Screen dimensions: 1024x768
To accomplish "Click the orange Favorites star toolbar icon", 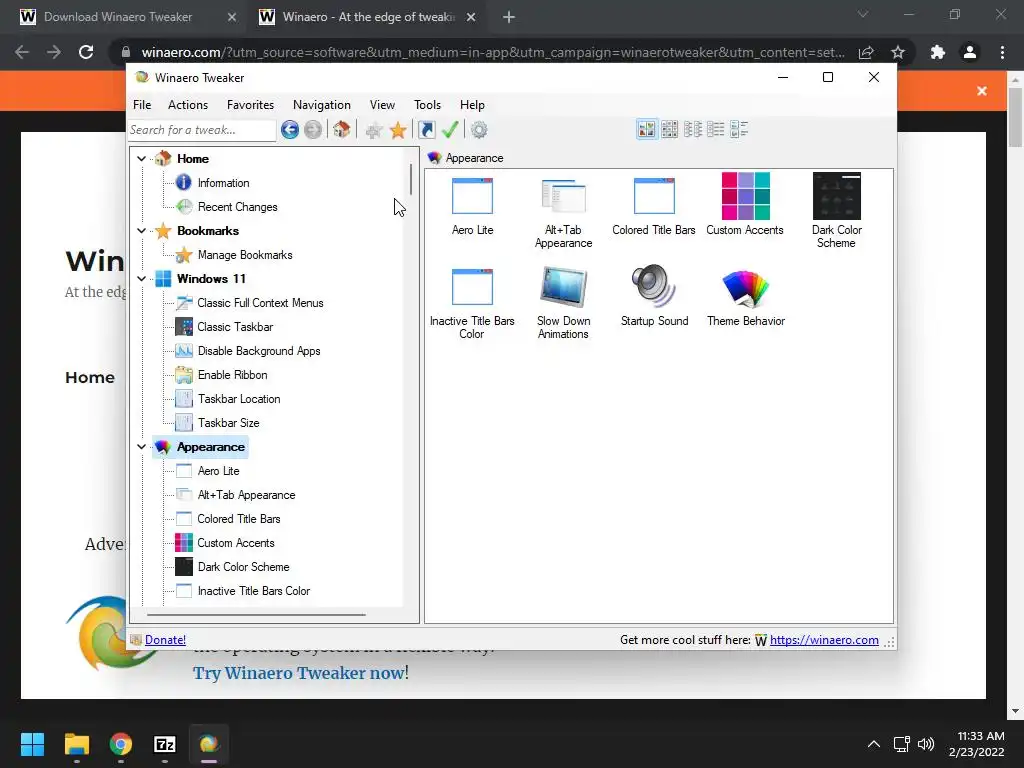I will click(x=398, y=130).
